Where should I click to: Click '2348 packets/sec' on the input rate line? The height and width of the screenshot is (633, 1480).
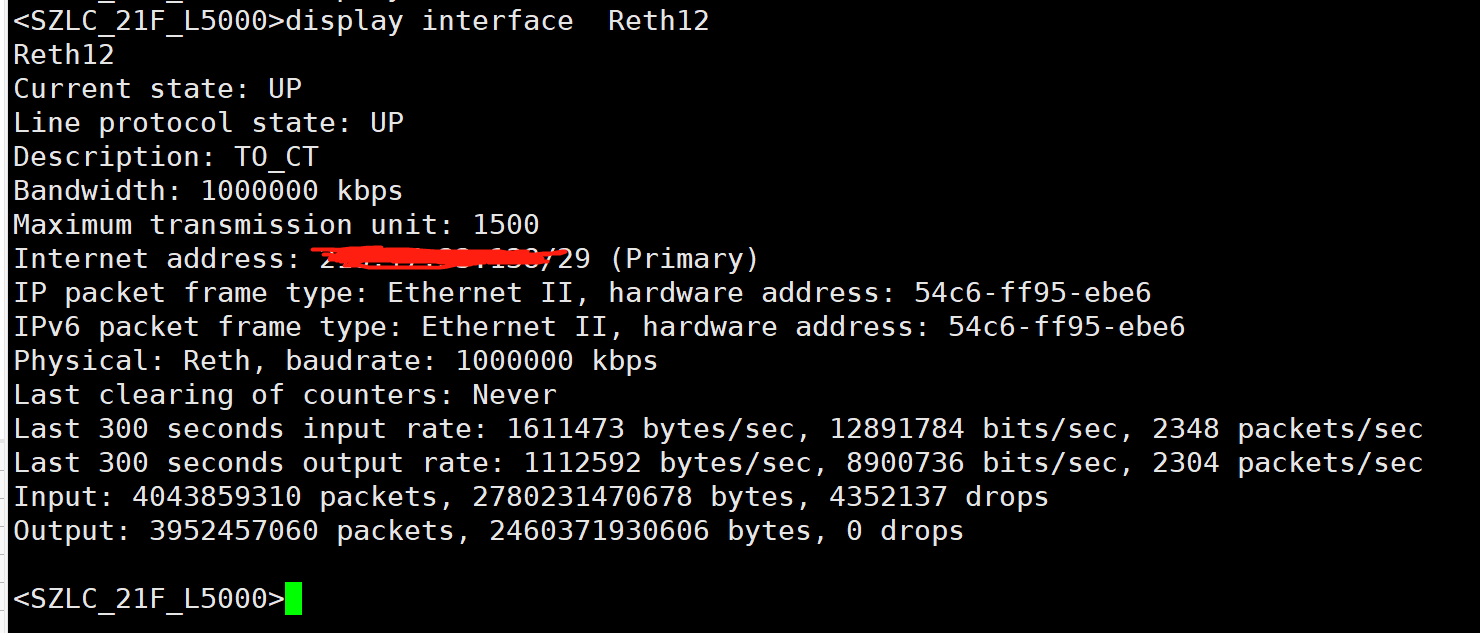click(1287, 429)
